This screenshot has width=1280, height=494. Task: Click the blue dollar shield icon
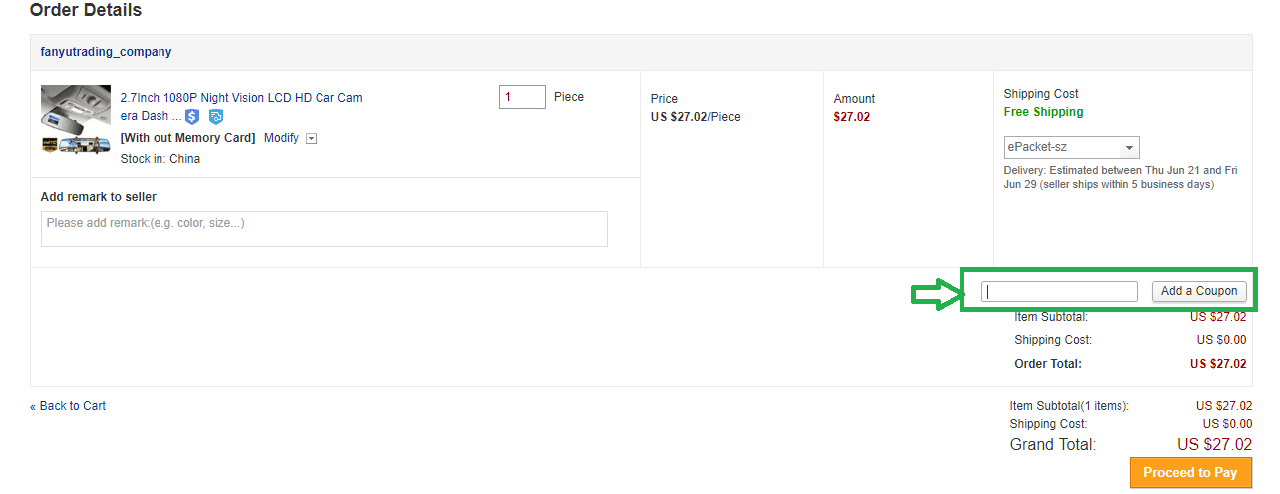click(x=192, y=117)
